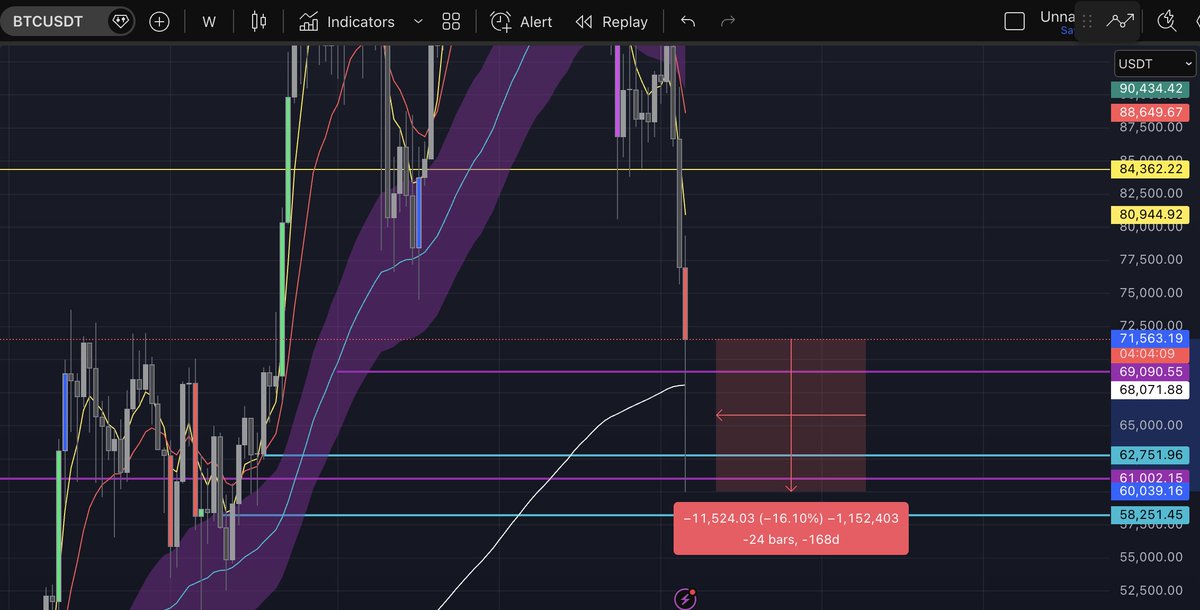Click the Alert clock icon
Screen dimensions: 1200x610
(503, 21)
